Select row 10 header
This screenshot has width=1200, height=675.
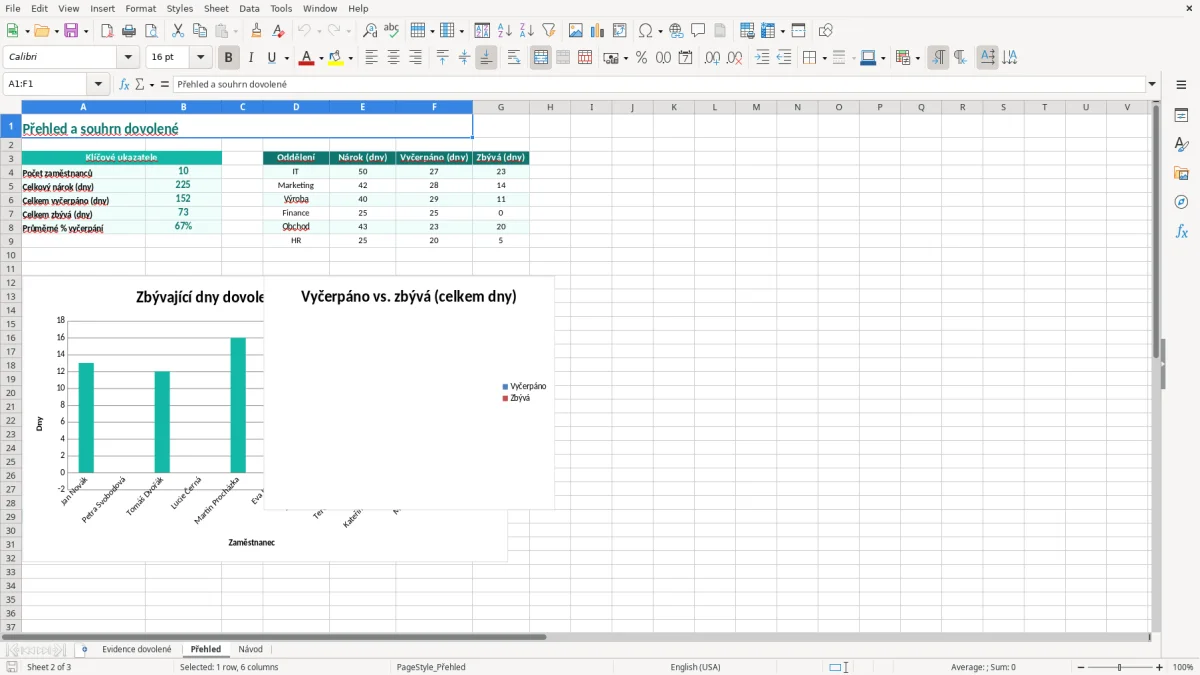click(x=11, y=255)
